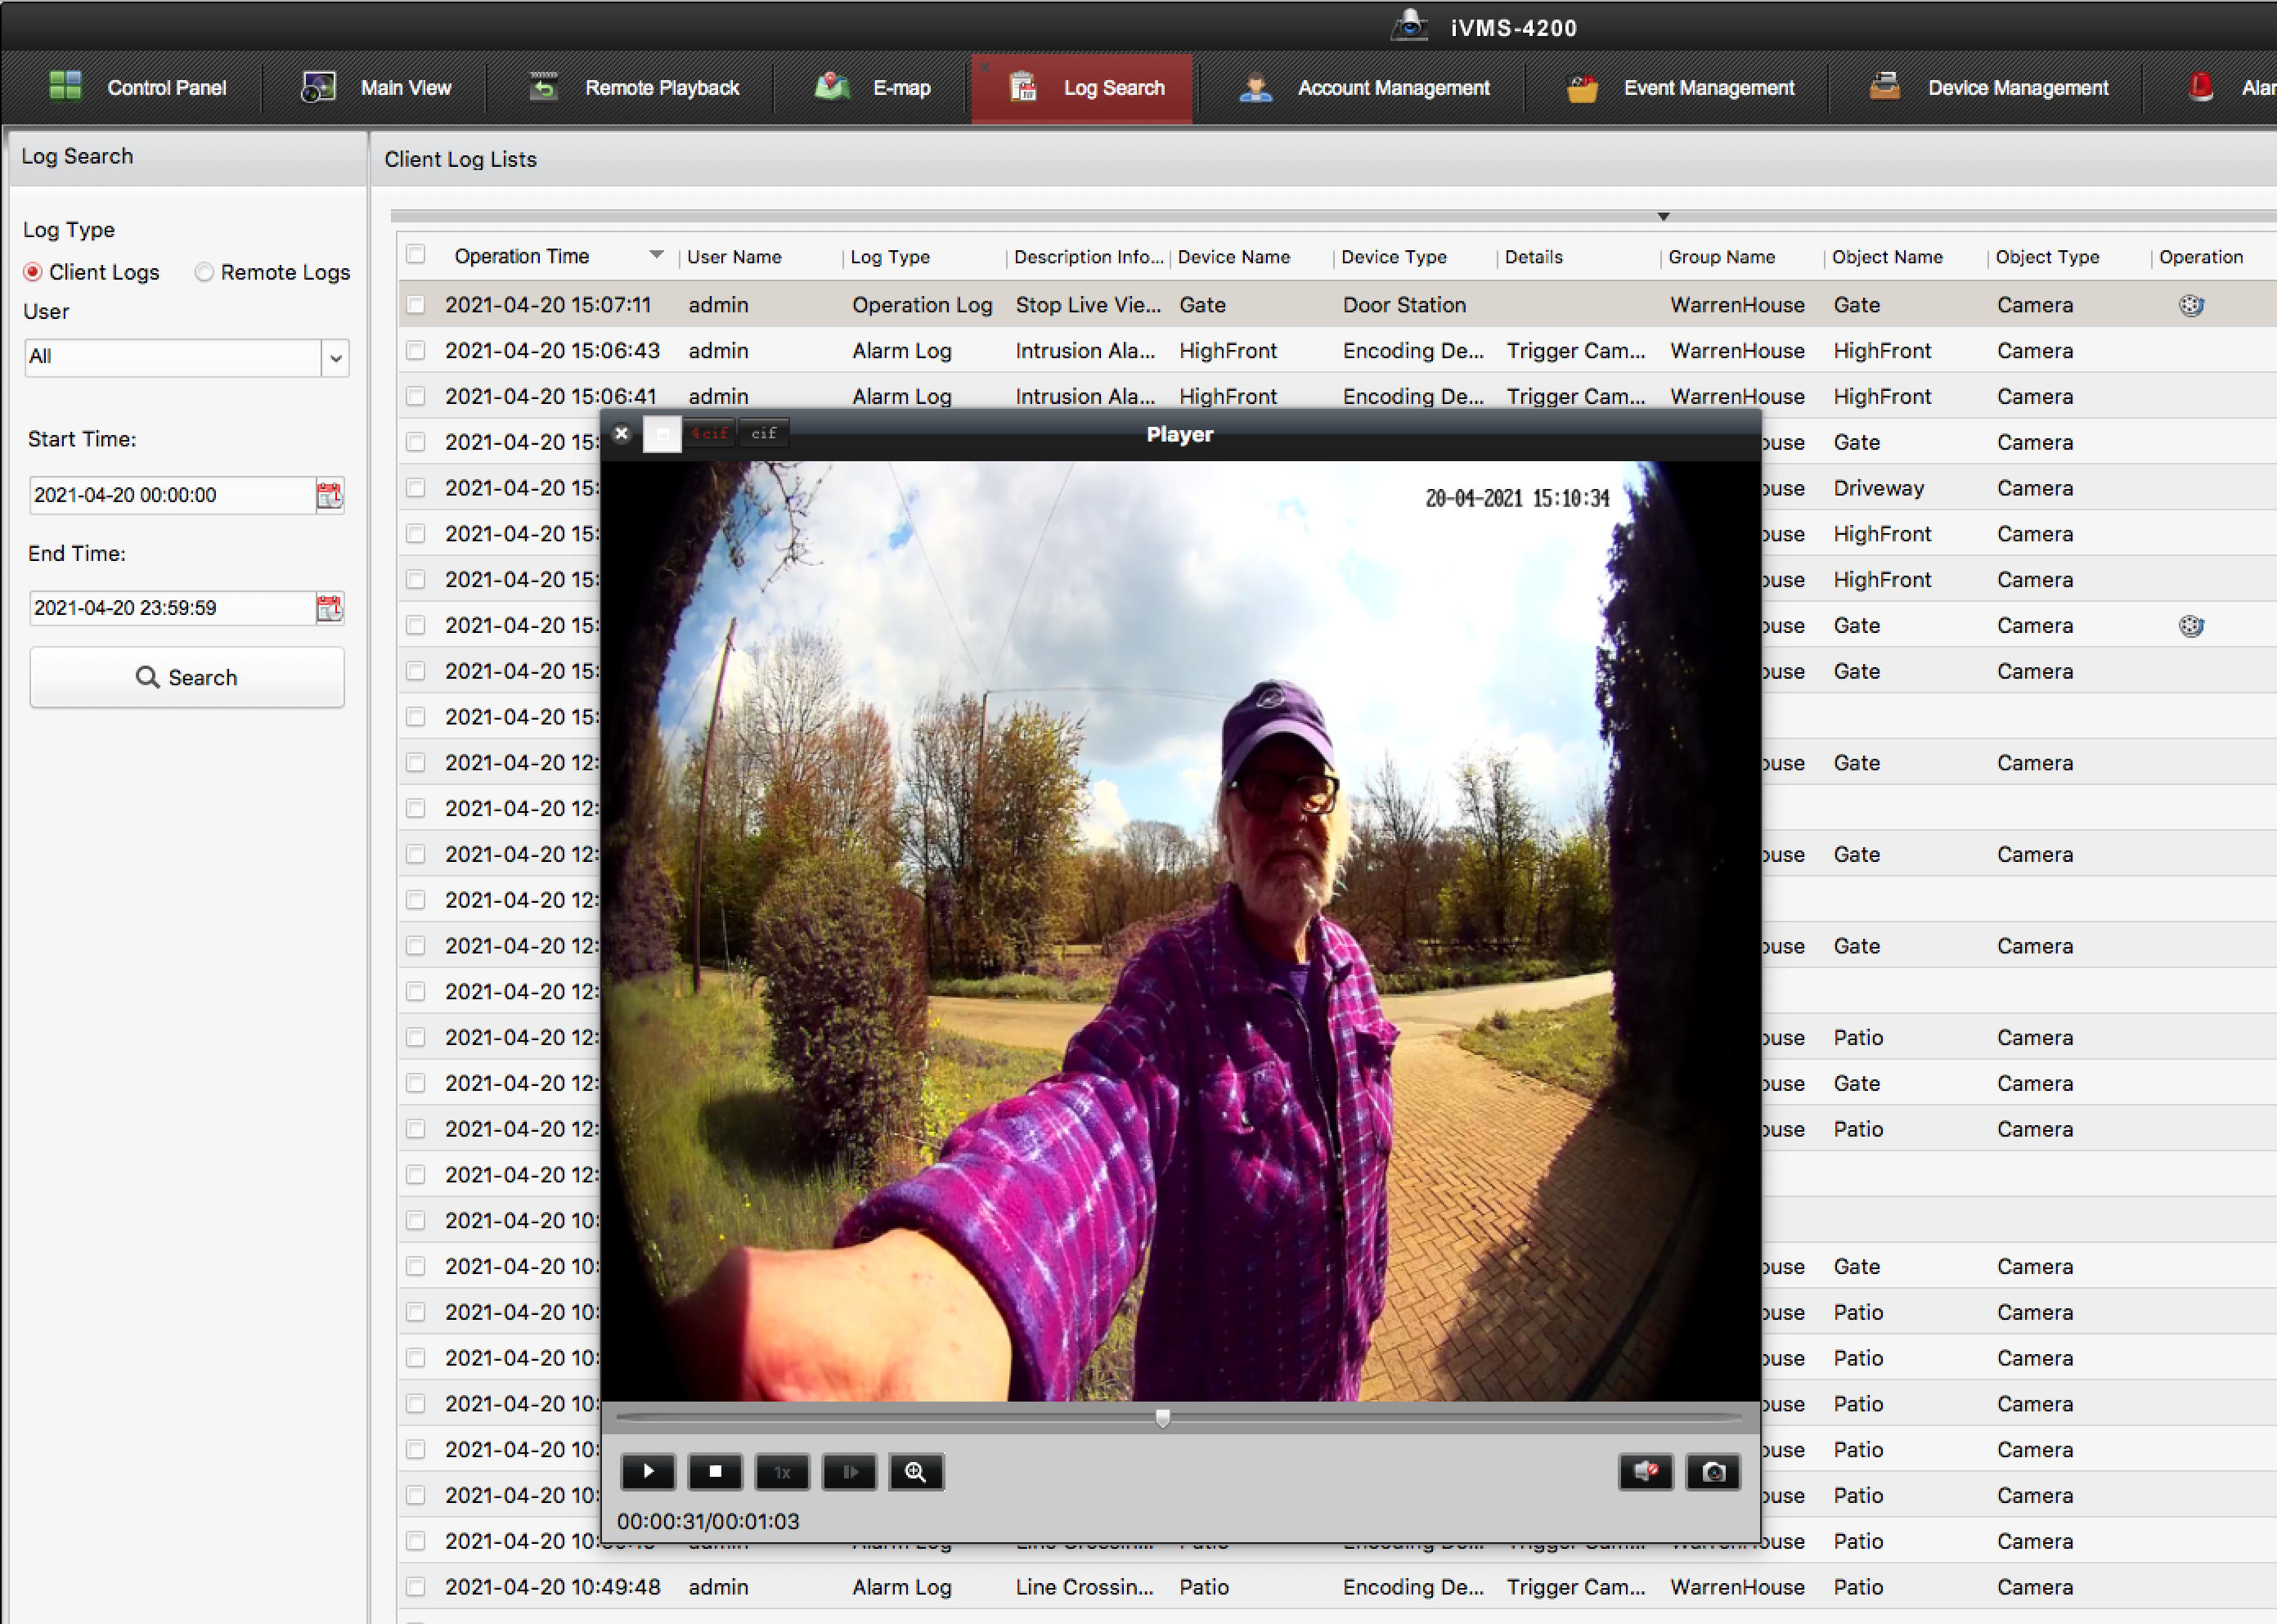The width and height of the screenshot is (2277, 1624).
Task: Open the User dropdown showing All
Action: point(336,357)
